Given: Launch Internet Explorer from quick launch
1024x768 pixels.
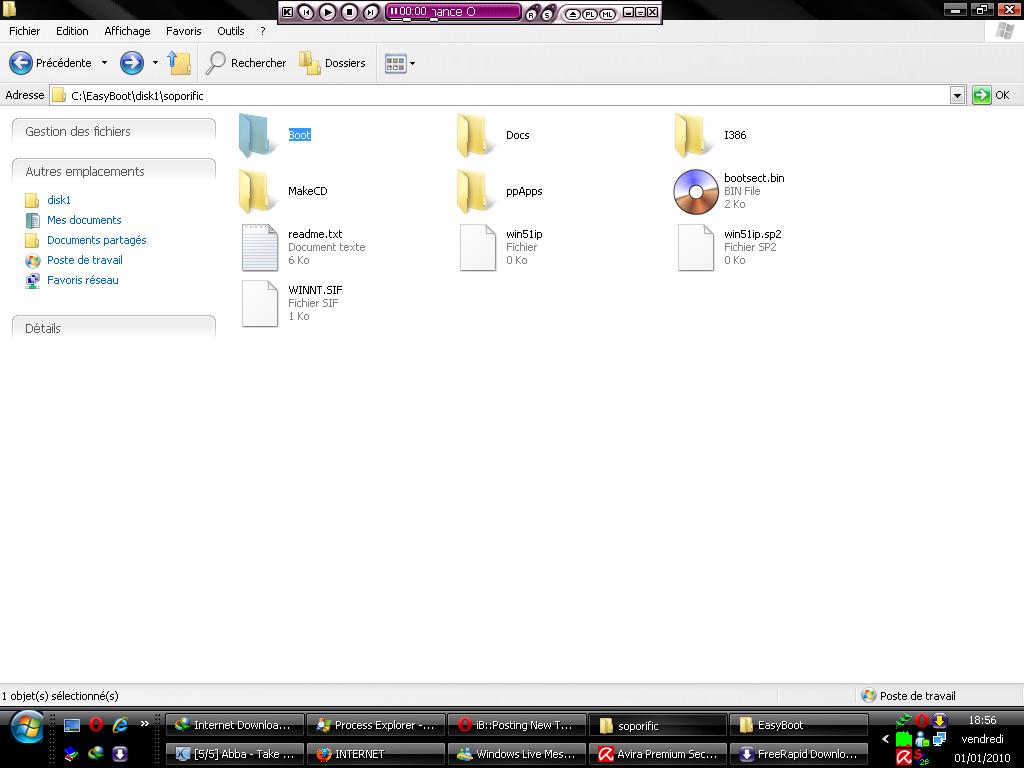Looking at the screenshot, I should click(x=120, y=724).
